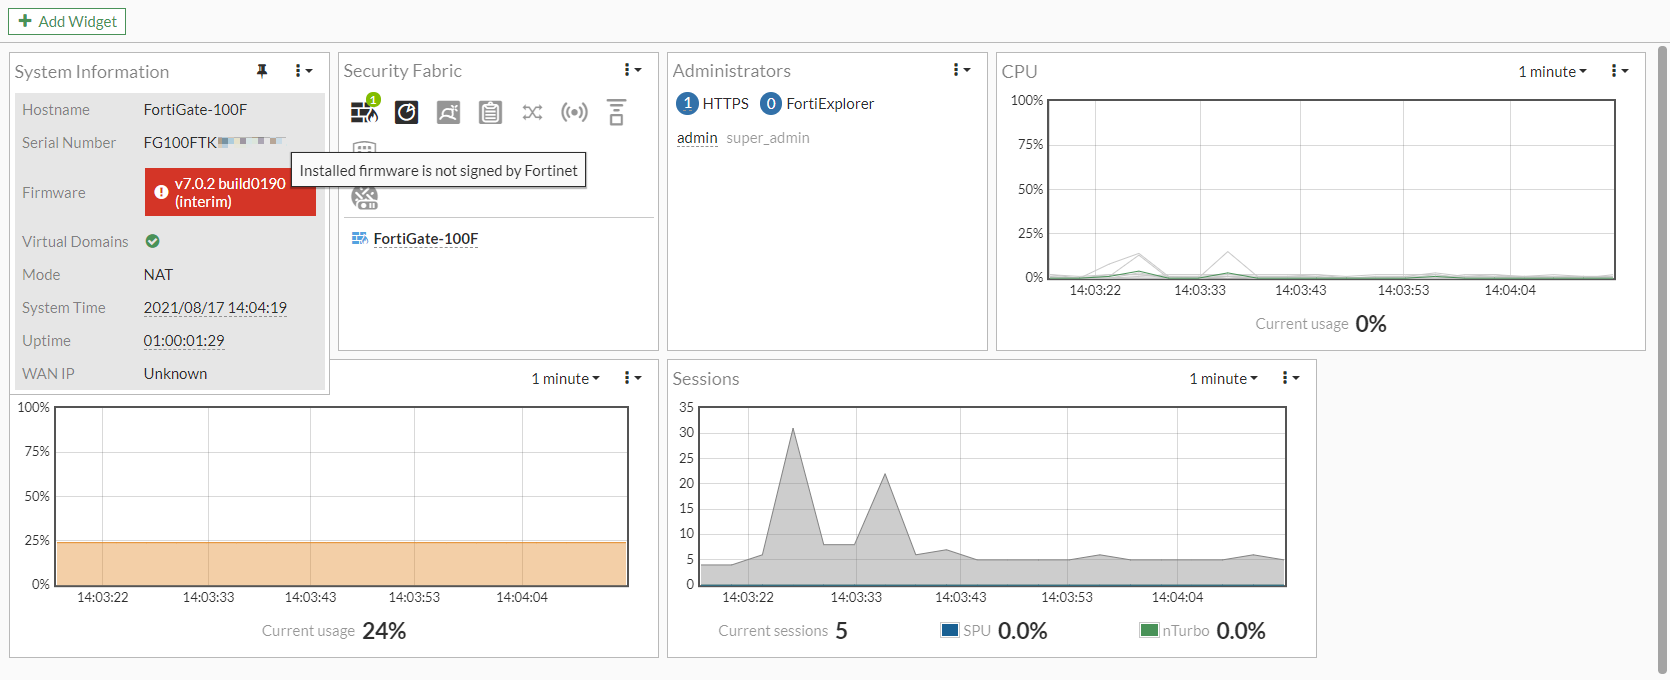Open the CPU widget 1 minute dropdown
The image size is (1670, 680).
(1552, 72)
